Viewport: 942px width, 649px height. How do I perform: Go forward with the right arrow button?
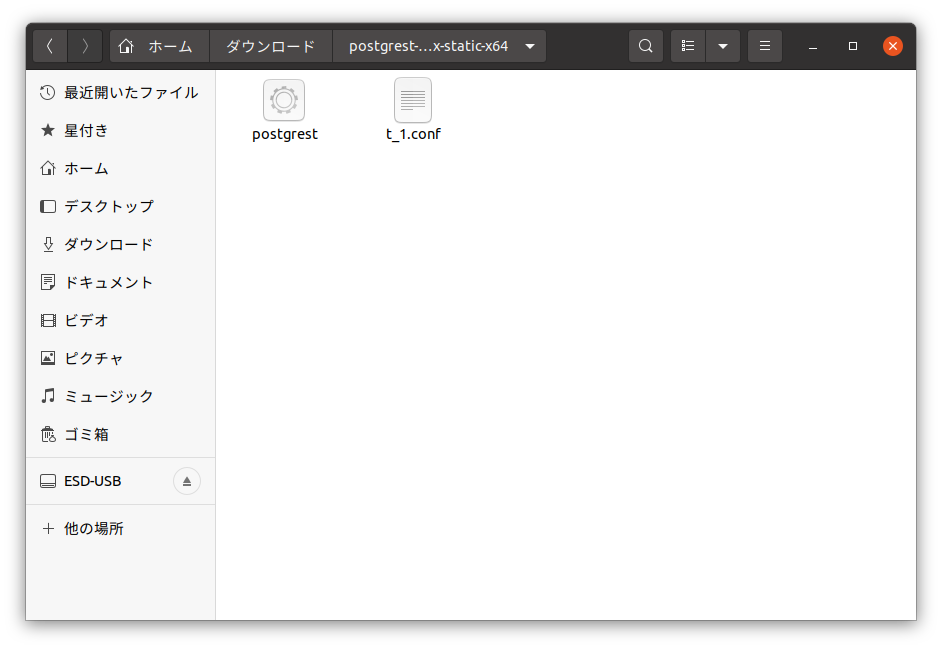click(85, 46)
